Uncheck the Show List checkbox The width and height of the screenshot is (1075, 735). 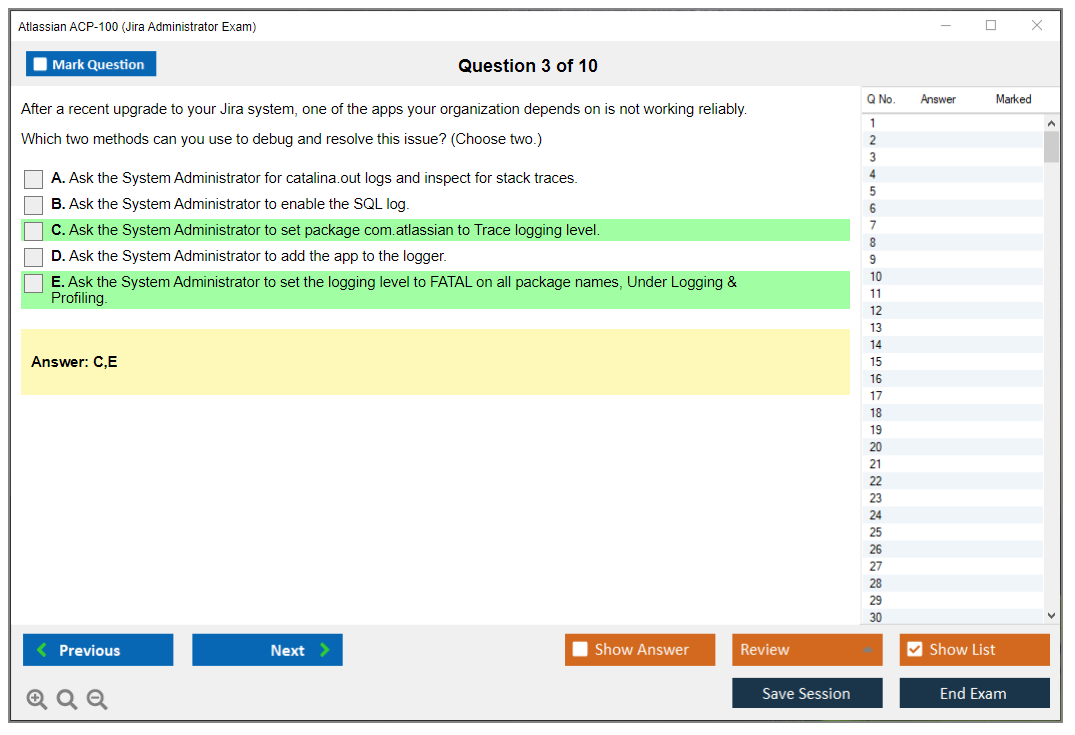click(x=915, y=650)
